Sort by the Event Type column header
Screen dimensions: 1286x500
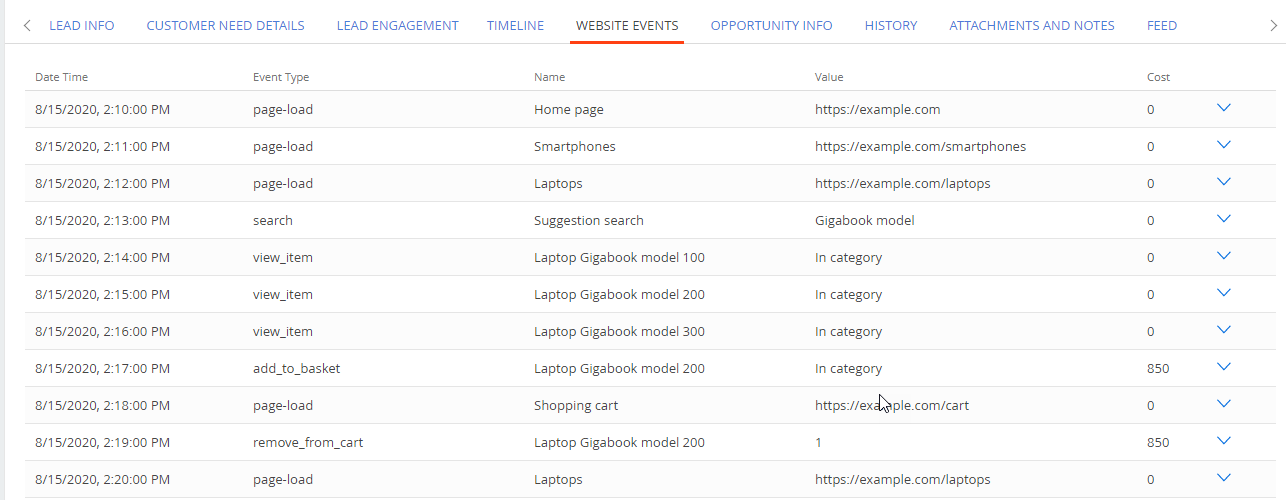click(281, 77)
